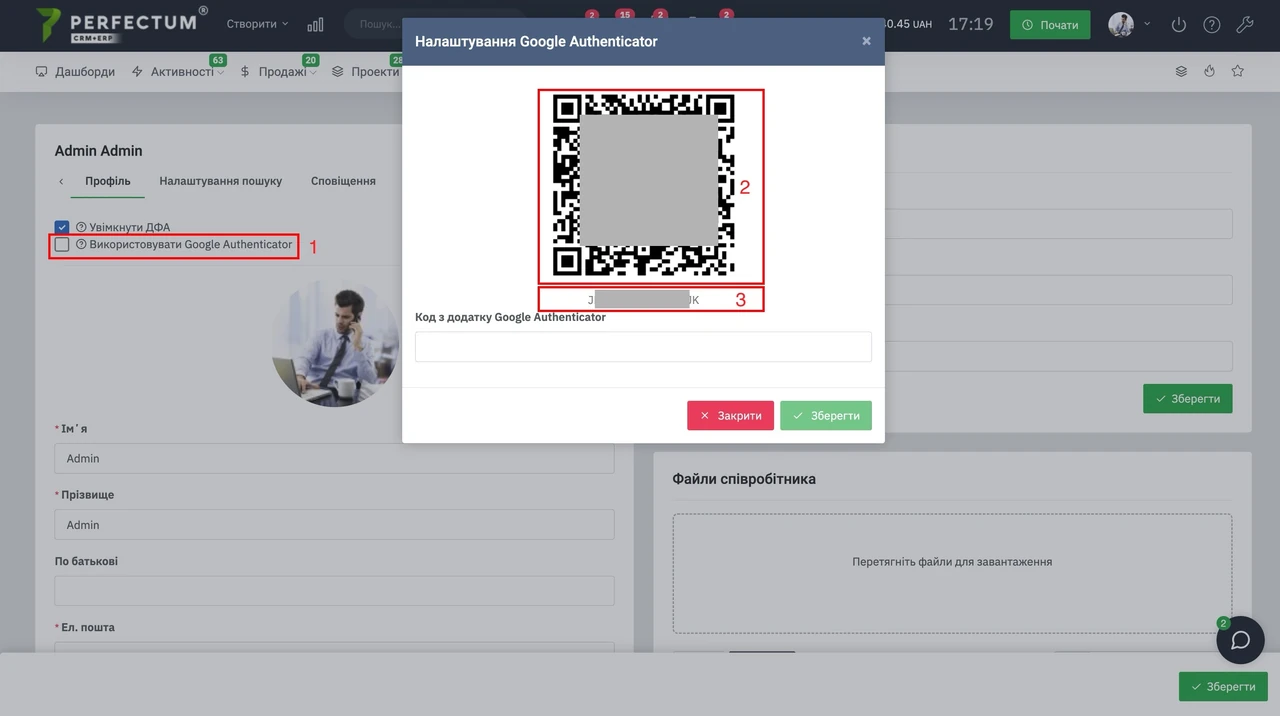
Task: Expand the Активності menu
Action: pos(179,72)
